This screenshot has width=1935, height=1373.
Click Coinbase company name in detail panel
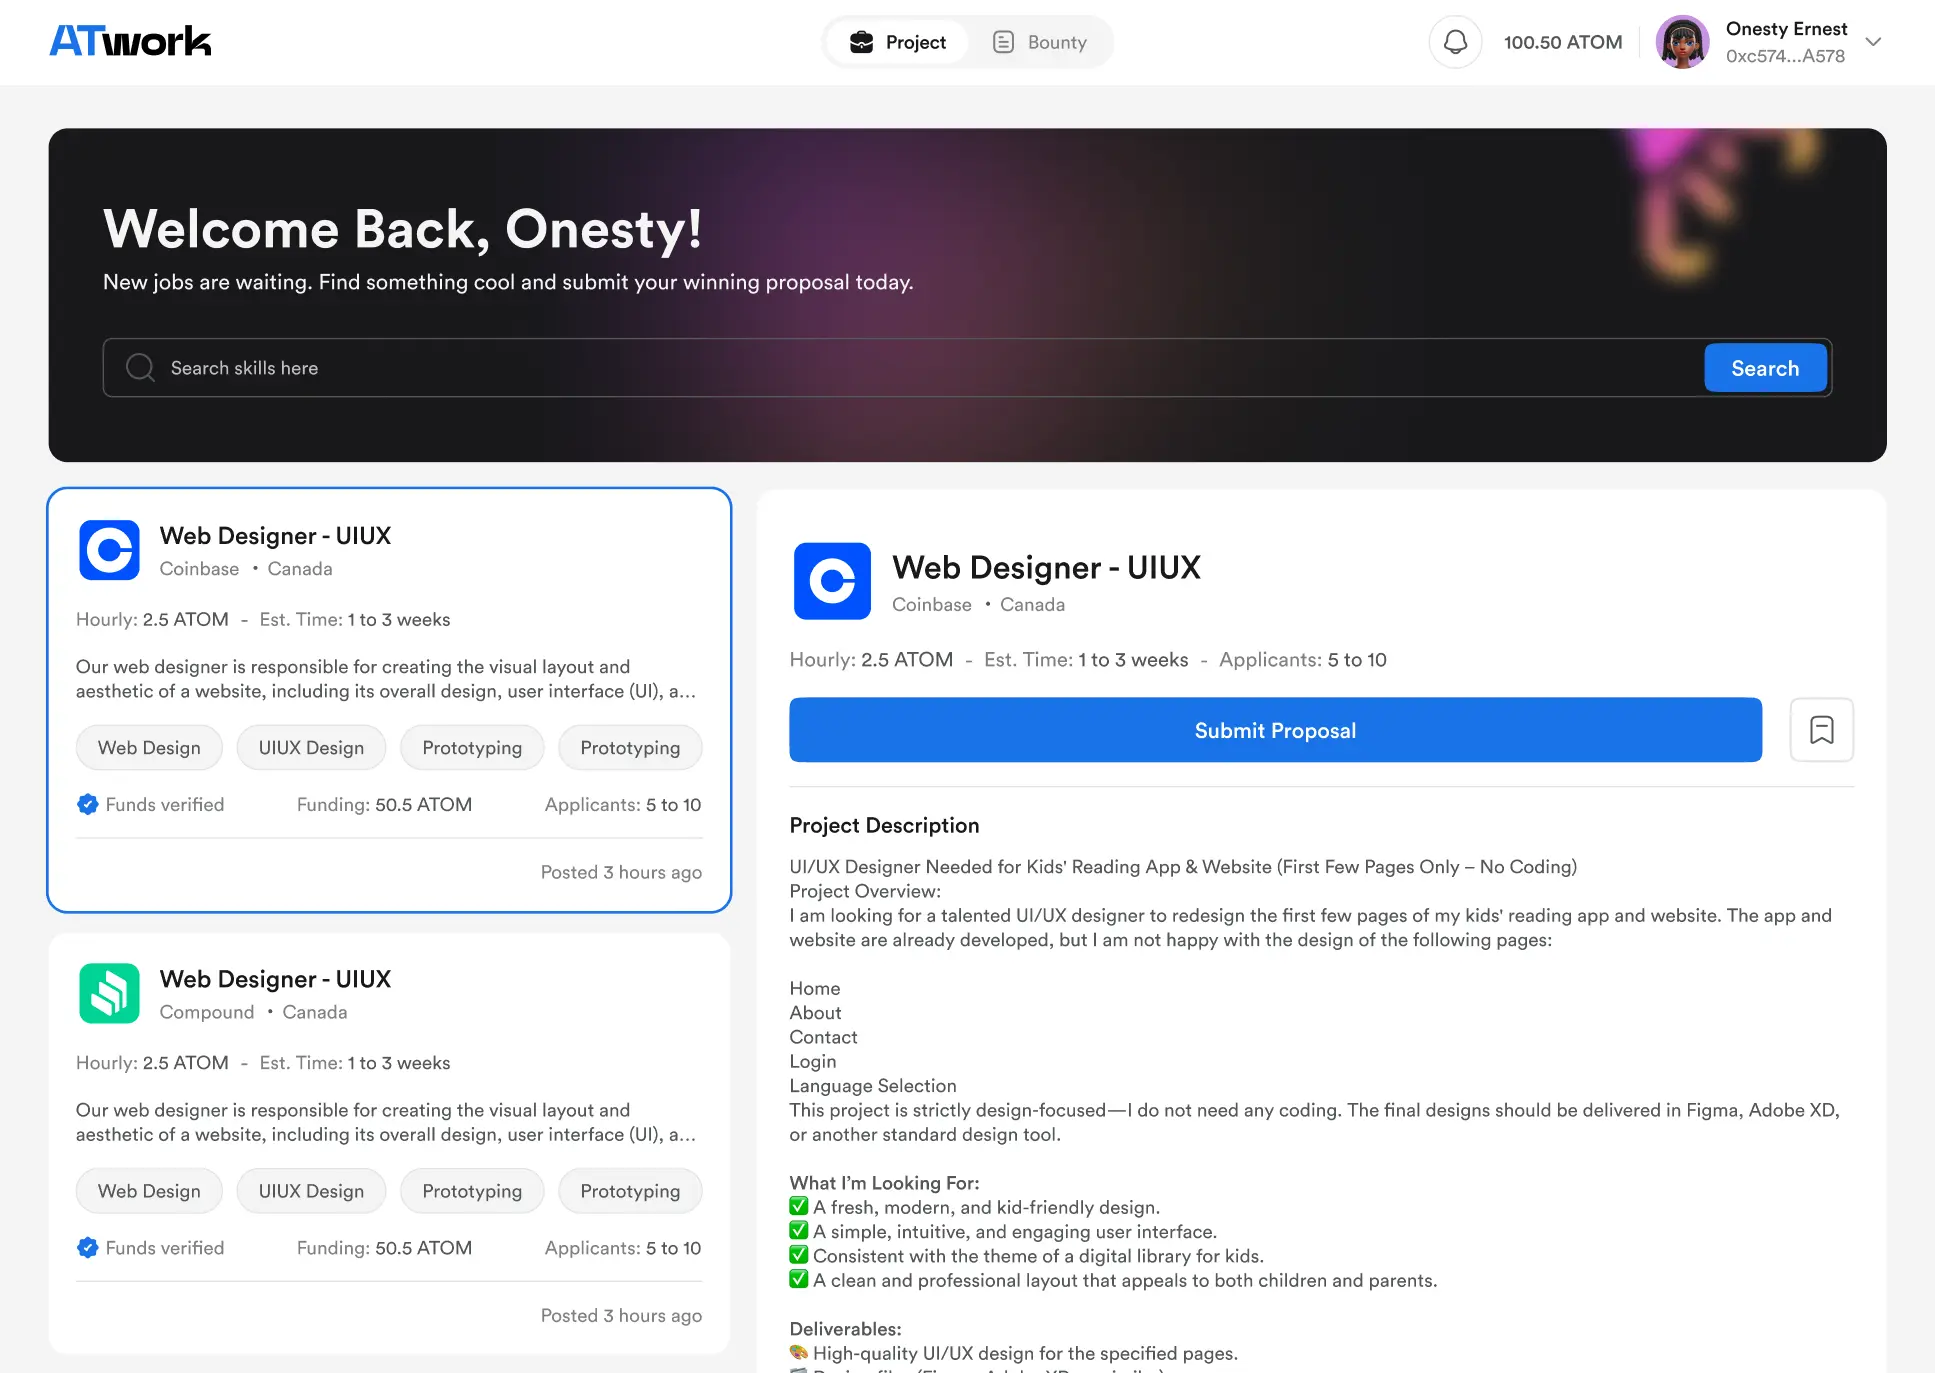pos(932,604)
